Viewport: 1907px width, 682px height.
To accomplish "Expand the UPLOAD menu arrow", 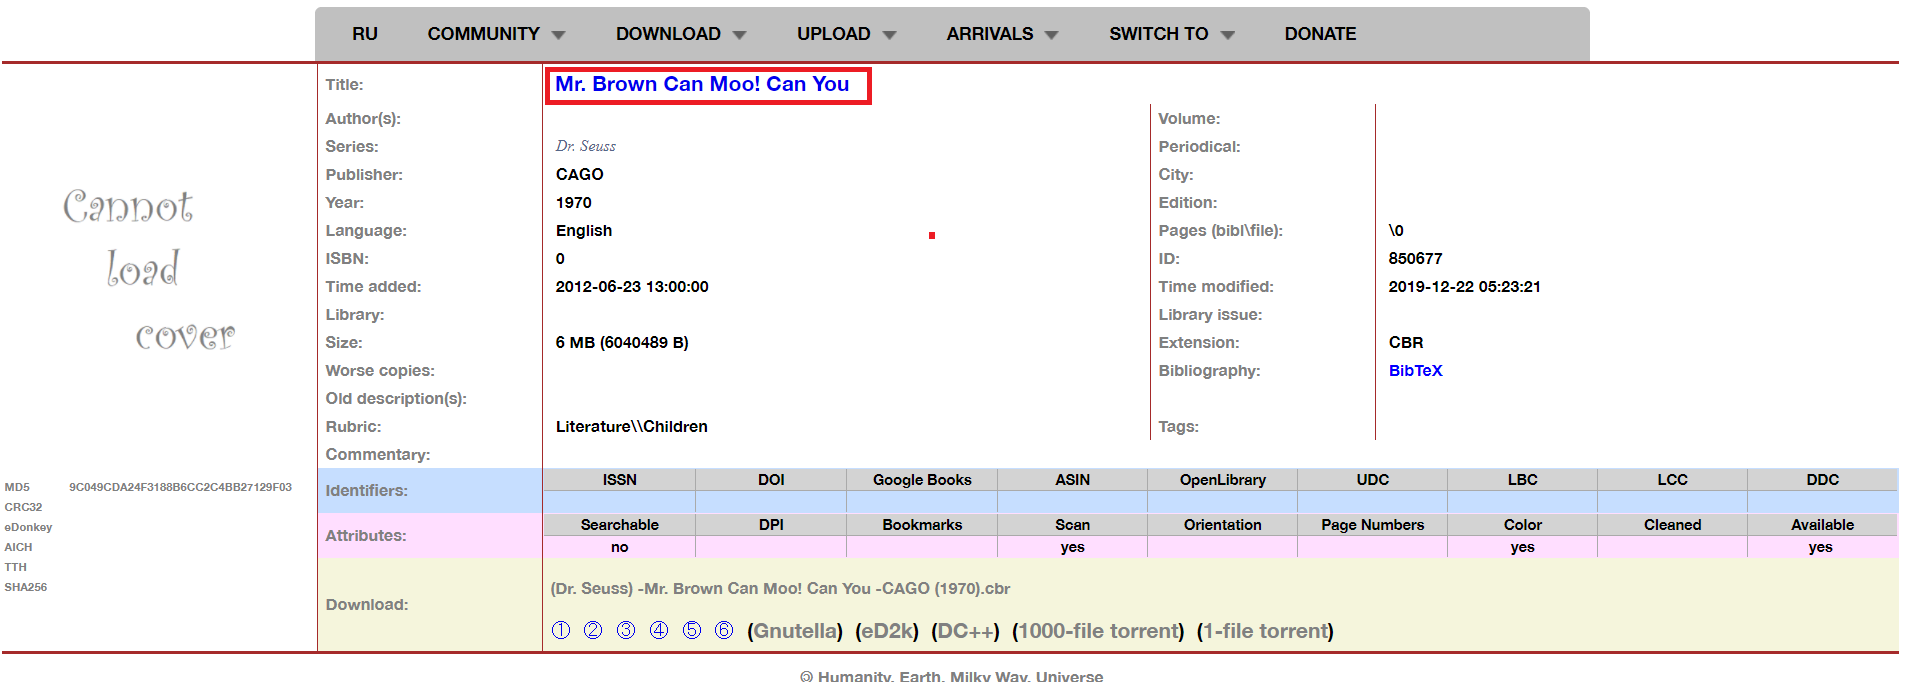I will coord(889,35).
